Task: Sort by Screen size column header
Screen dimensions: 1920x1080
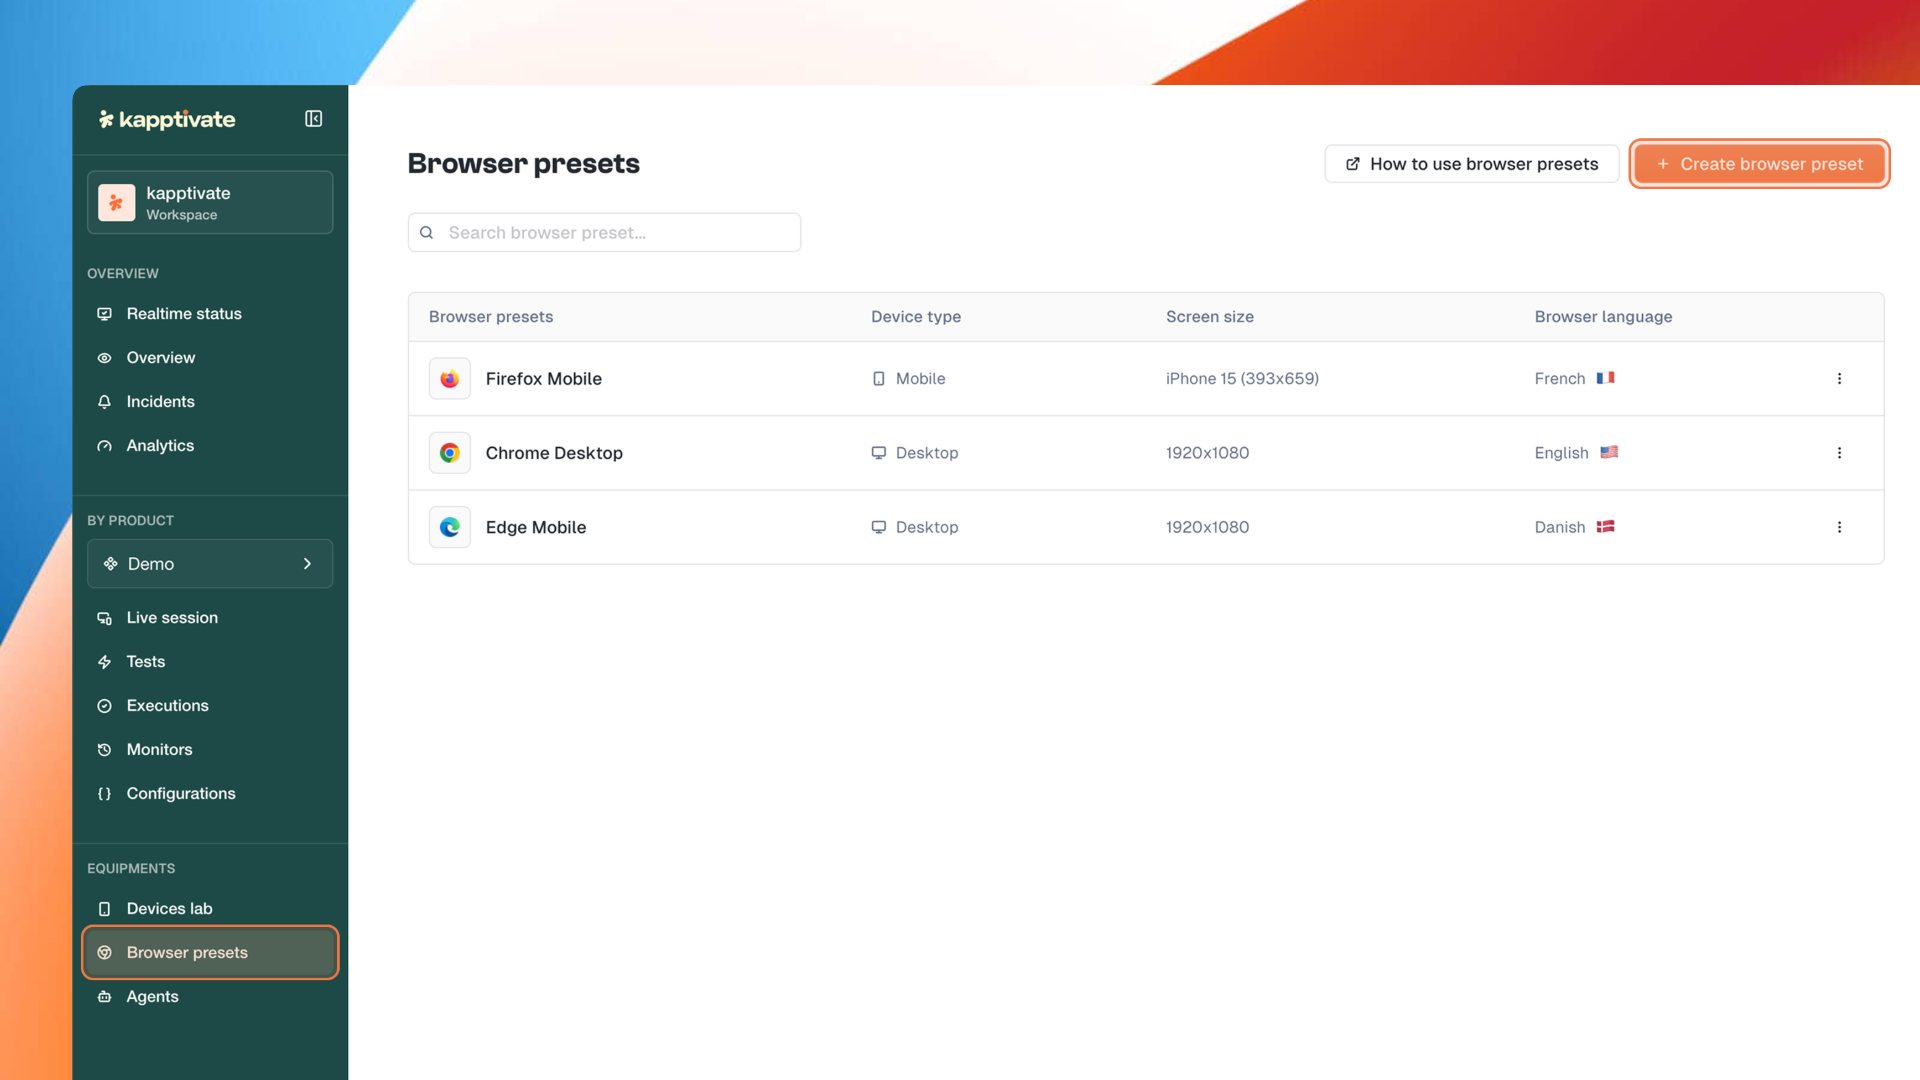Action: tap(1209, 317)
